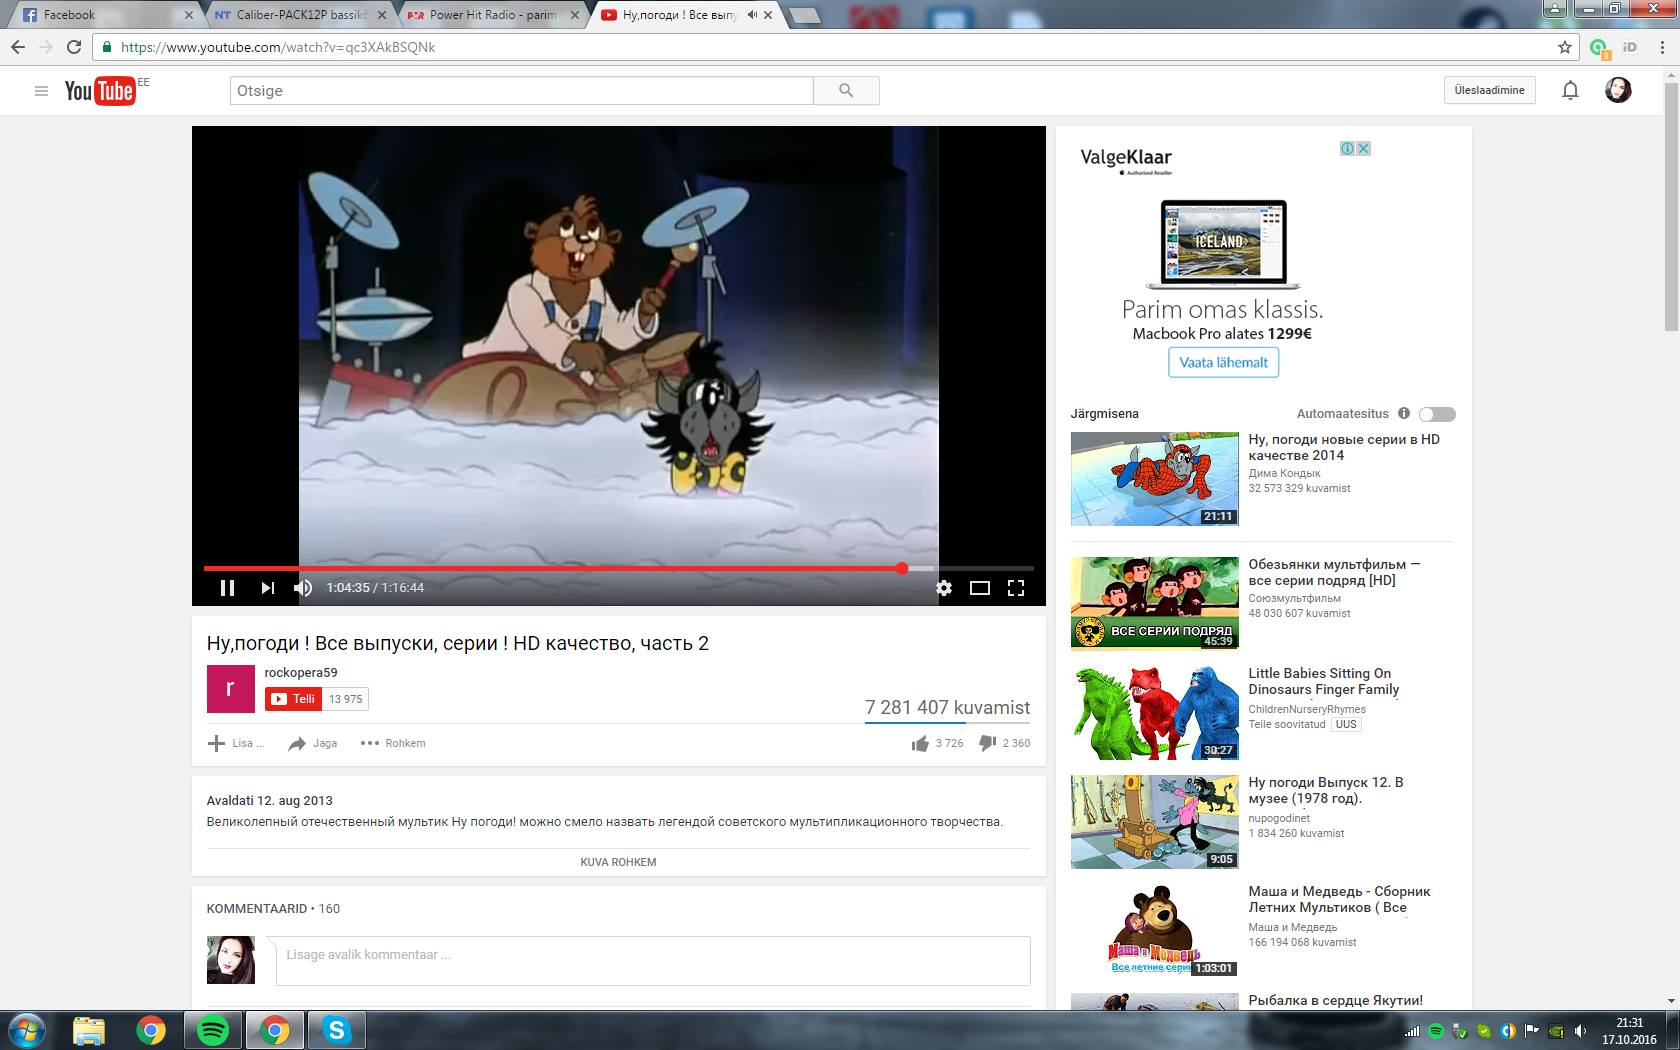The height and width of the screenshot is (1050, 1680).
Task: Mute audio on the Ну,погоди tab
Action: point(752,15)
